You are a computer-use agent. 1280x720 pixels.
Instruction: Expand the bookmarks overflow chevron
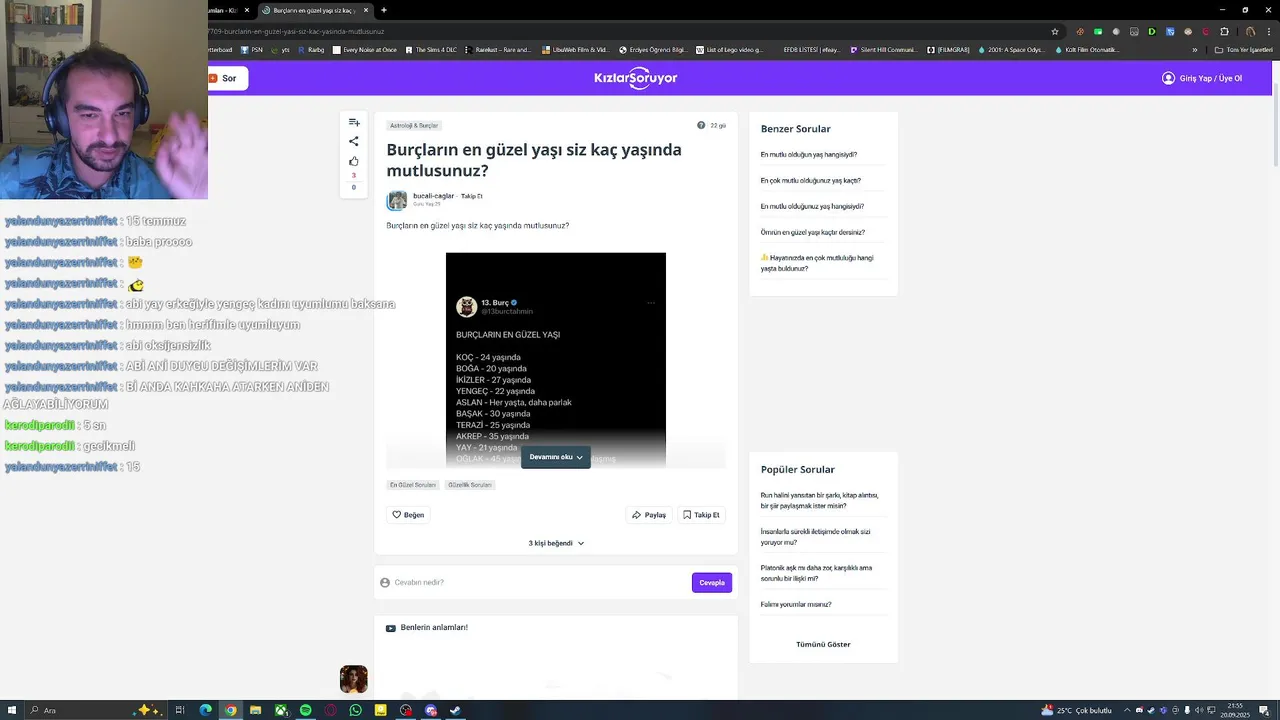pos(1194,50)
